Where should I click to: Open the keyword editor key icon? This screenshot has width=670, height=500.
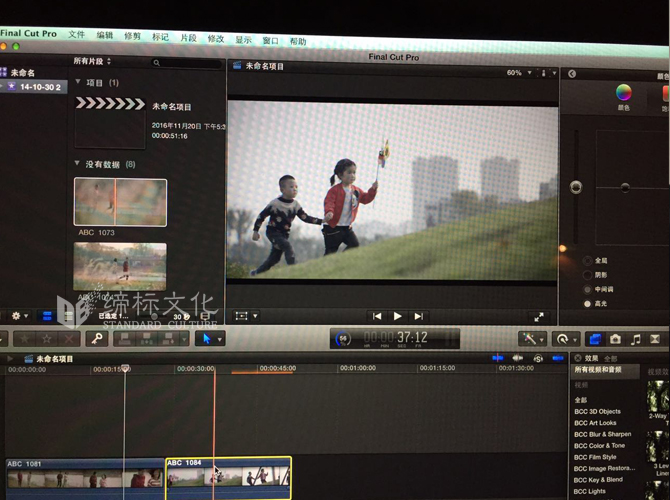[x=97, y=339]
